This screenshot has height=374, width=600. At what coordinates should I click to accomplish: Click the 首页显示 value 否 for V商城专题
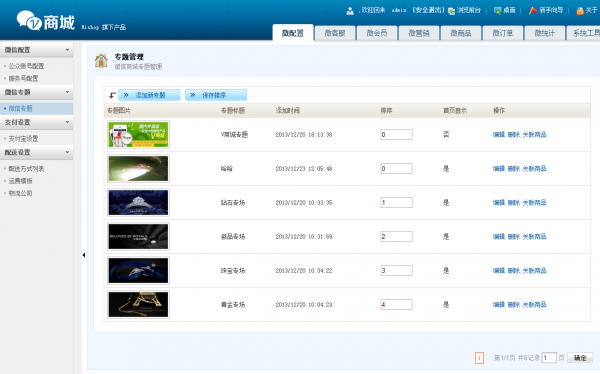(x=446, y=134)
